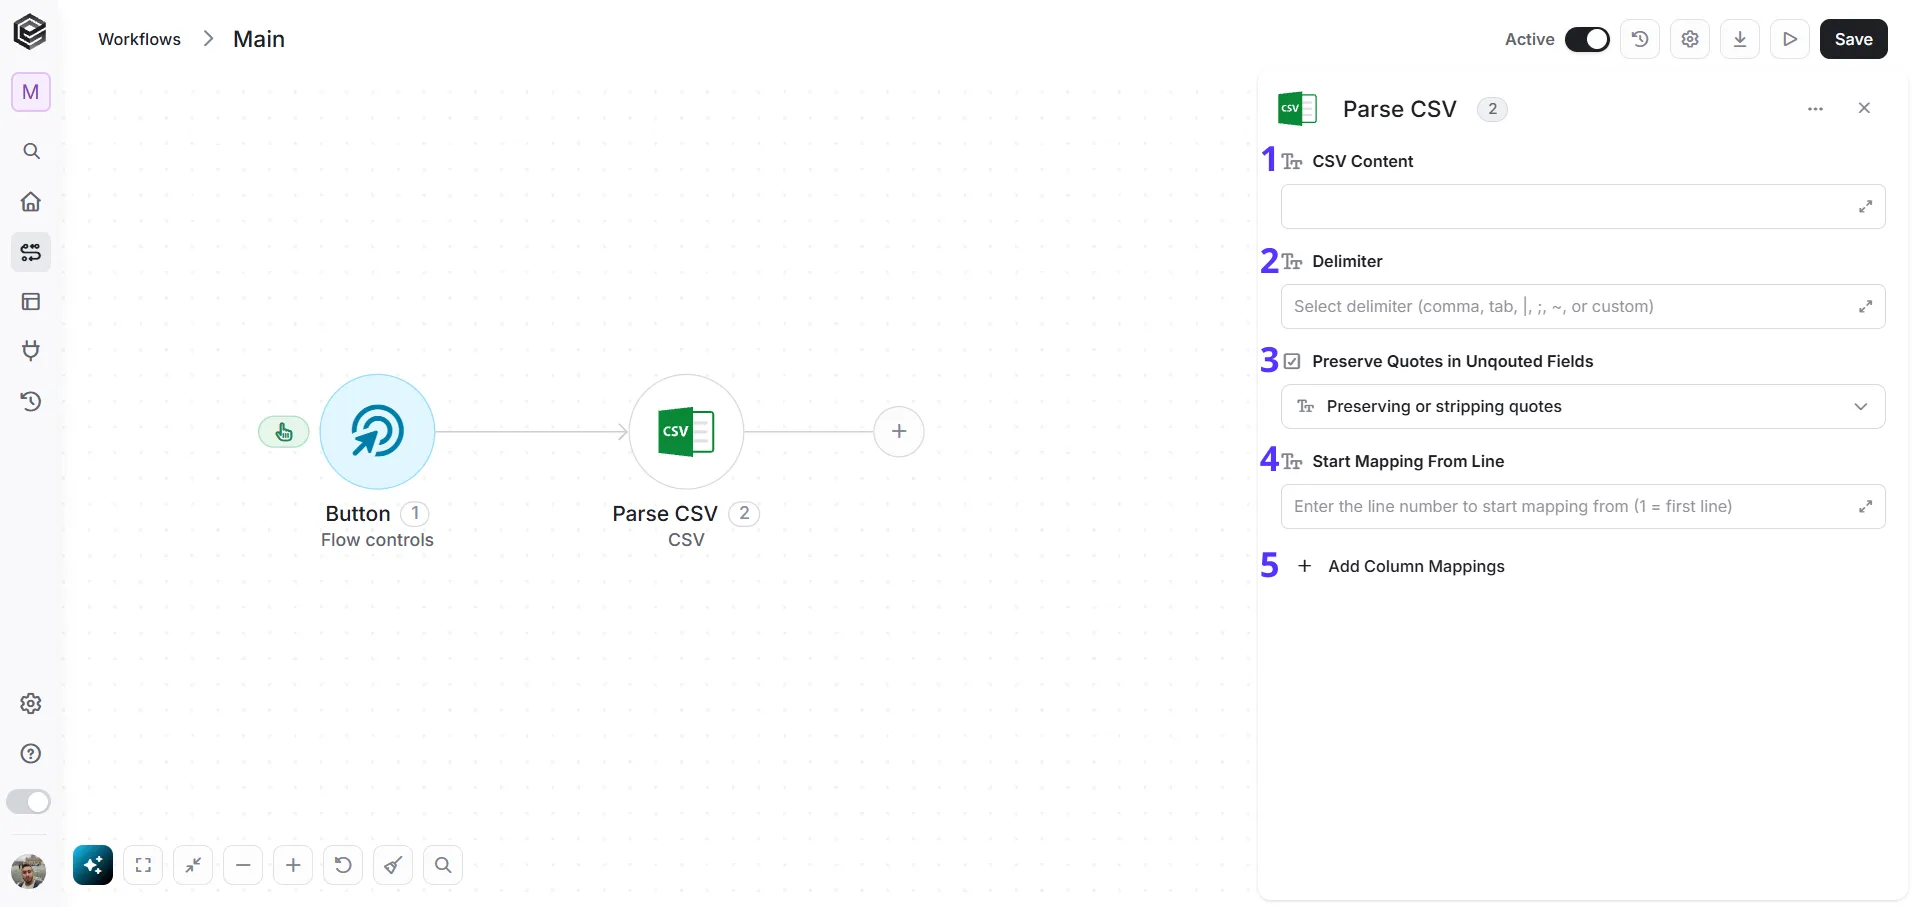Click the Delimiter input field
Screen dimensions: 1915x907
1583,307
